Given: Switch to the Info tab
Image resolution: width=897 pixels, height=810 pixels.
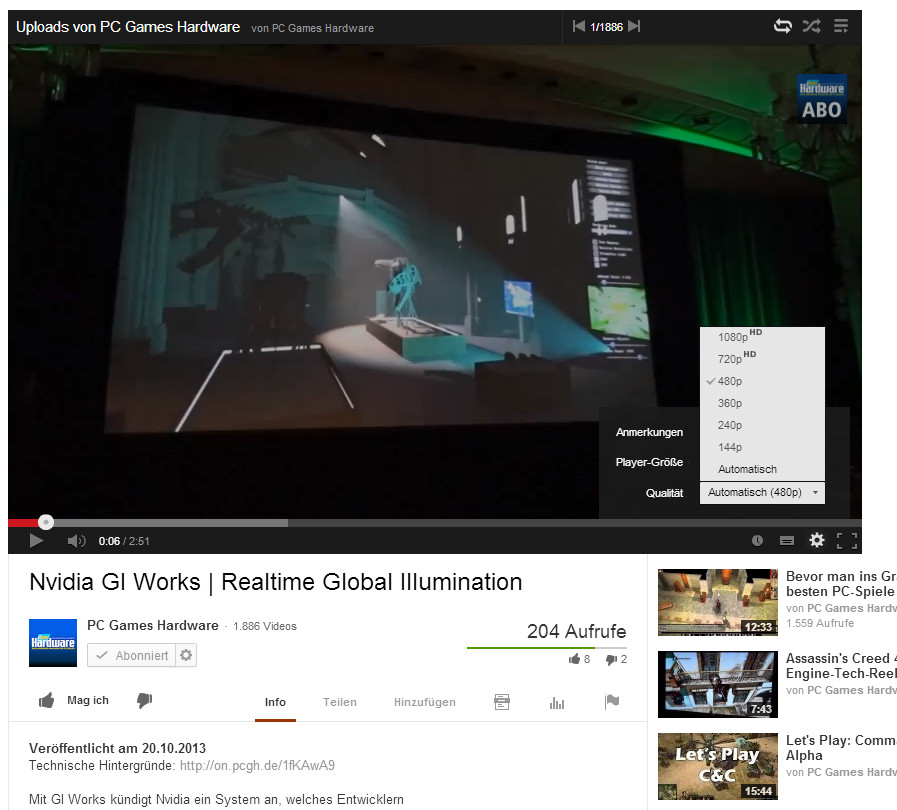Looking at the screenshot, I should [x=275, y=702].
